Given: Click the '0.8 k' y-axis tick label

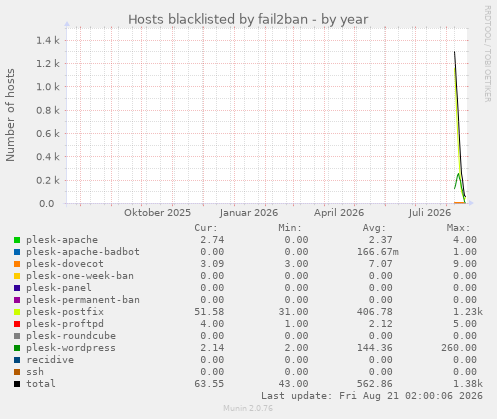Looking at the screenshot, I should coord(48,110).
